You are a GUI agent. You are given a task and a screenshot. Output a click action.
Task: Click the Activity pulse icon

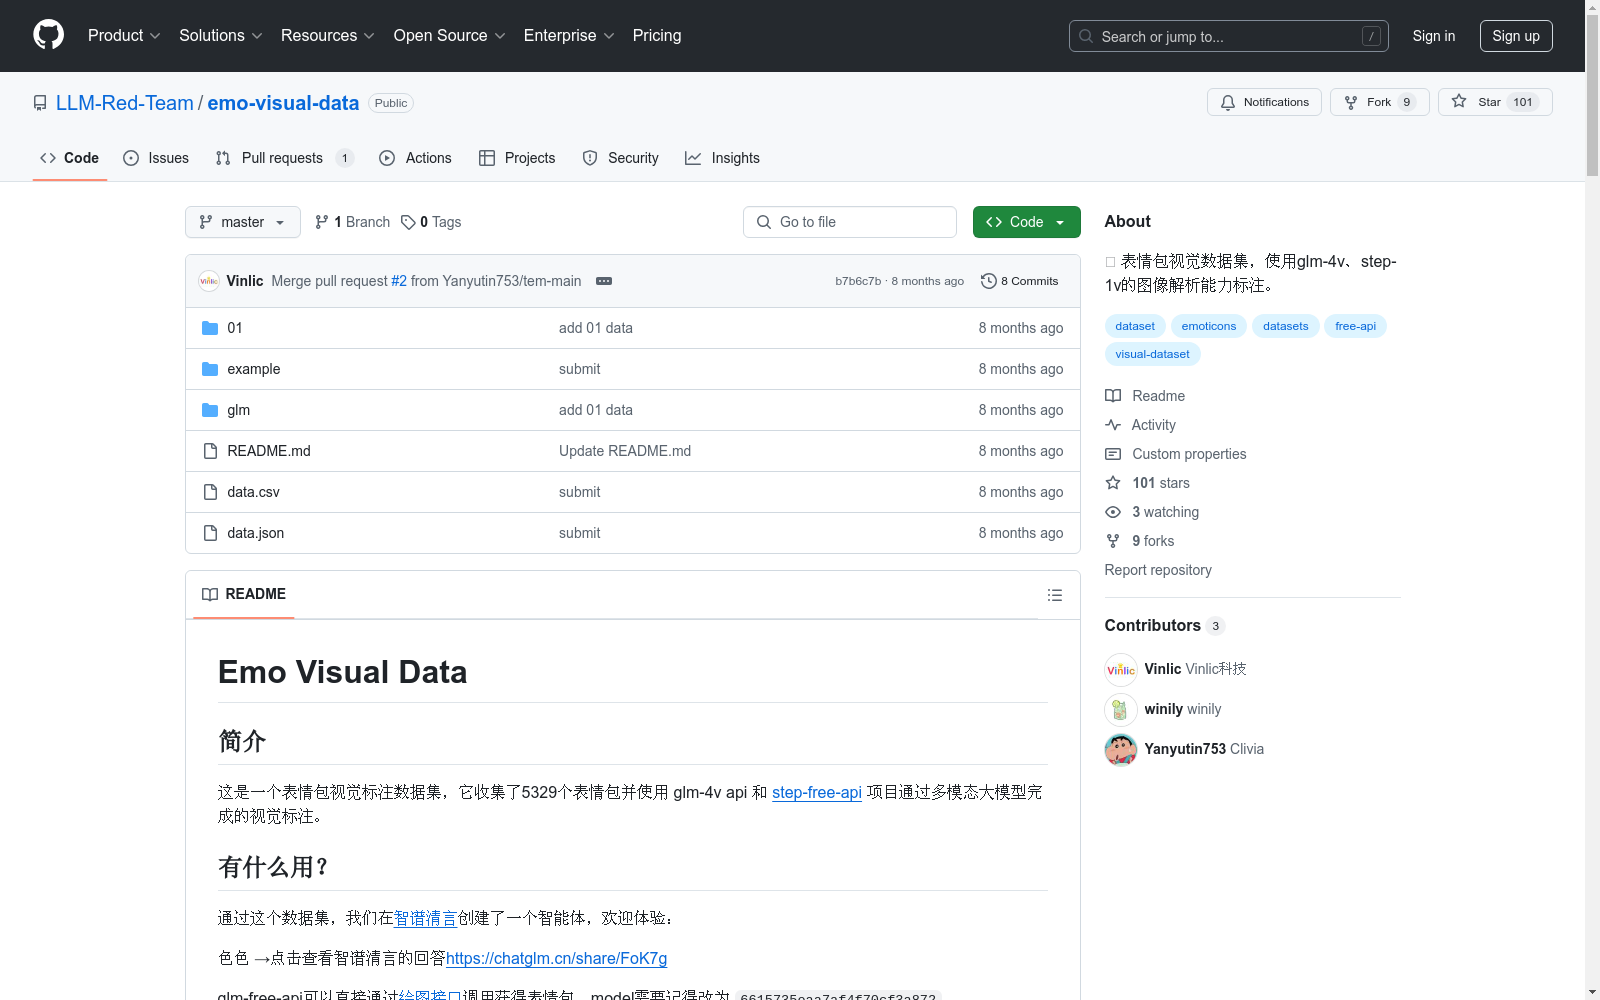tap(1113, 425)
